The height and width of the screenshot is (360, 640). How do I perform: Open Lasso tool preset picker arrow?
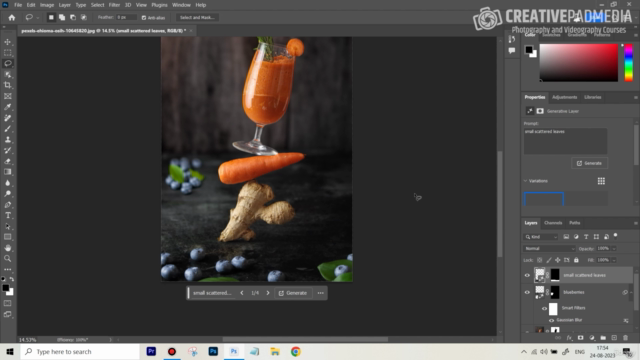(38, 18)
